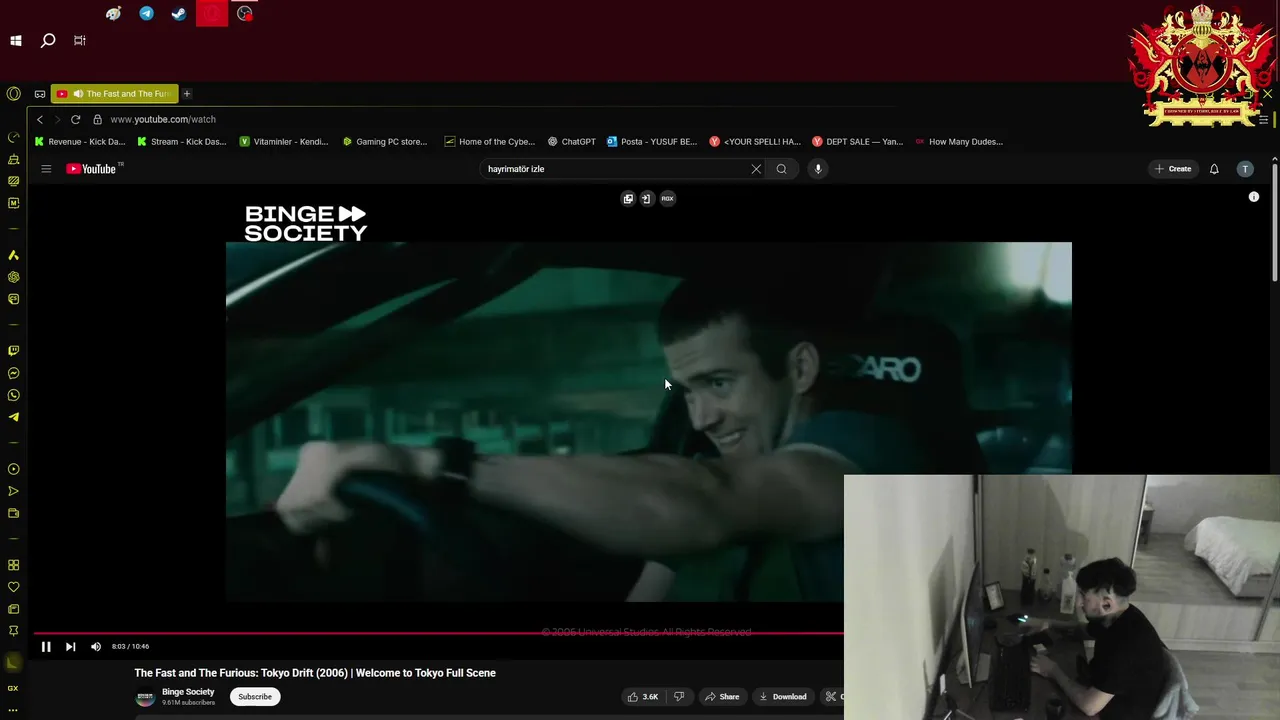1280x720 pixels.
Task: Open the Posta - YUSUF BE bookmark
Action: [x=652, y=141]
